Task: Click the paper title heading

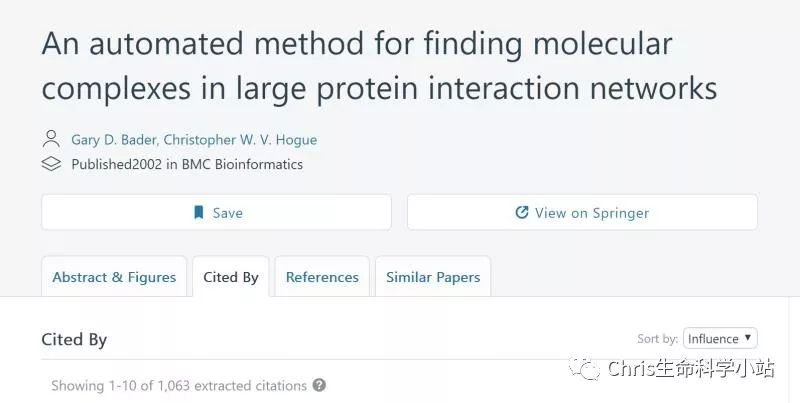Action: pyautogui.click(x=379, y=66)
